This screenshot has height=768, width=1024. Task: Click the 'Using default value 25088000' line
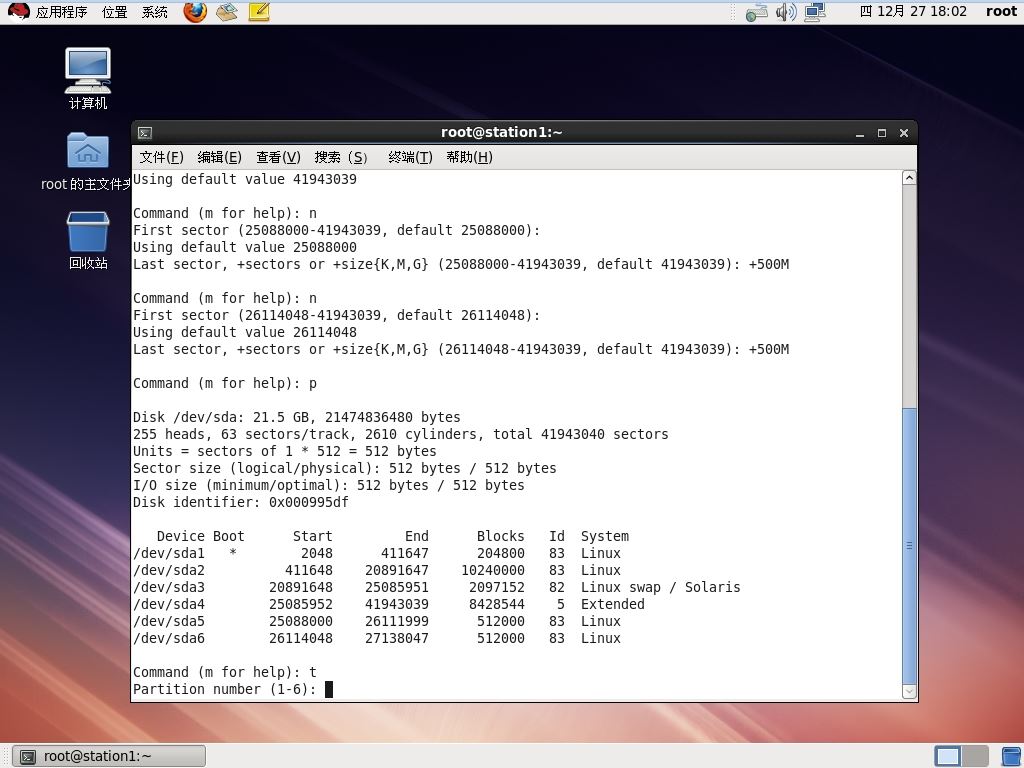(245, 248)
